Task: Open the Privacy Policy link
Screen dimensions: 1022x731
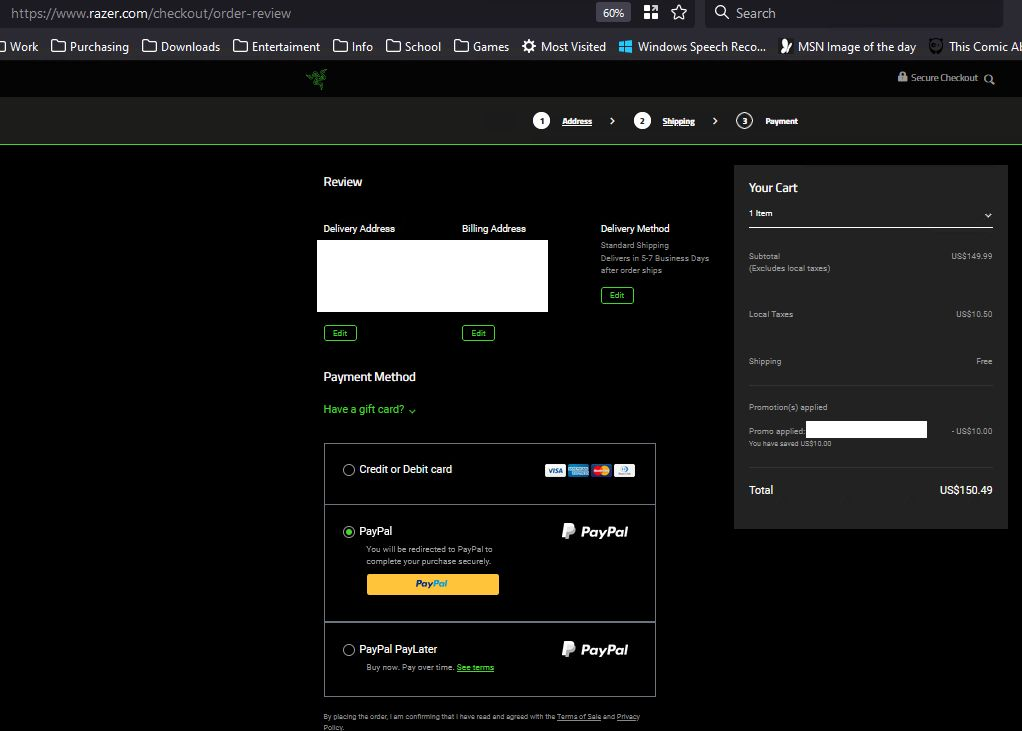Action: tap(628, 717)
